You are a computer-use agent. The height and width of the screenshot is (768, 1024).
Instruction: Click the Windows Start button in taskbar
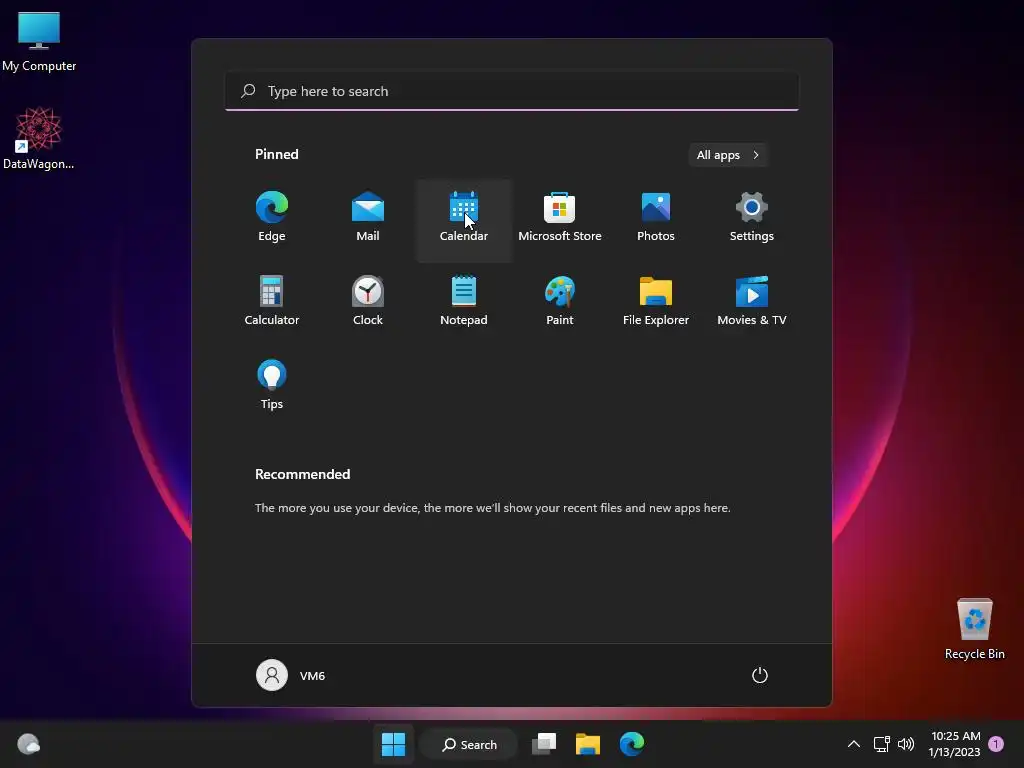point(393,744)
